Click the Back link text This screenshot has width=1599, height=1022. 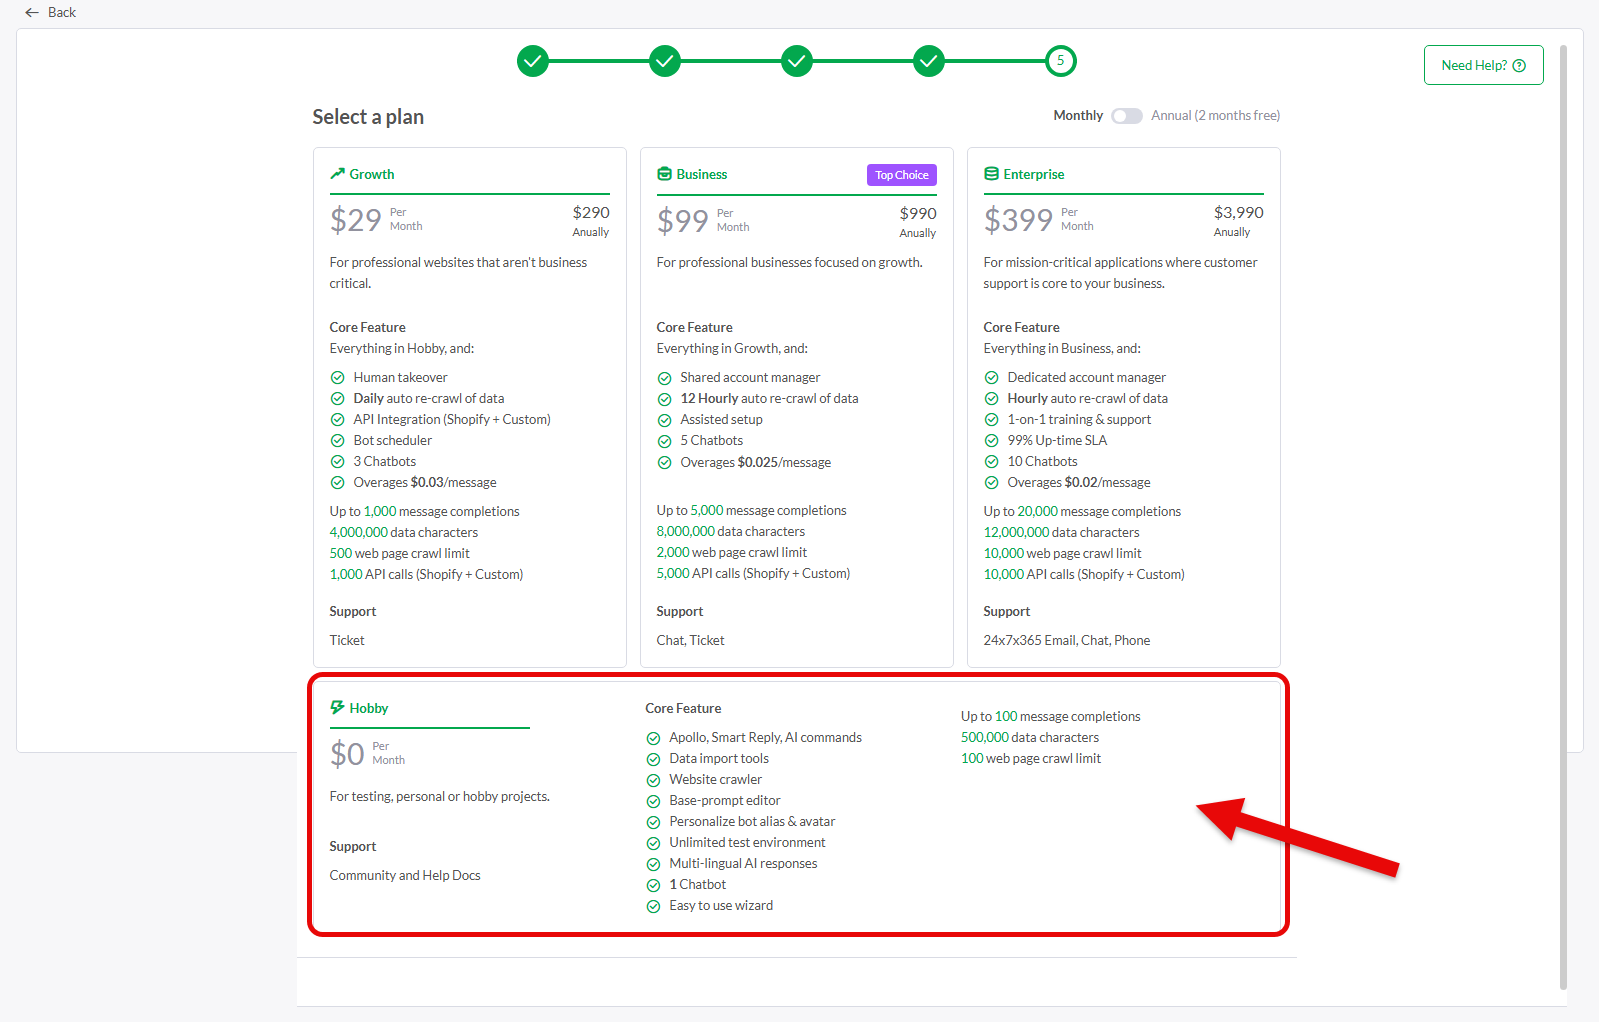click(62, 12)
